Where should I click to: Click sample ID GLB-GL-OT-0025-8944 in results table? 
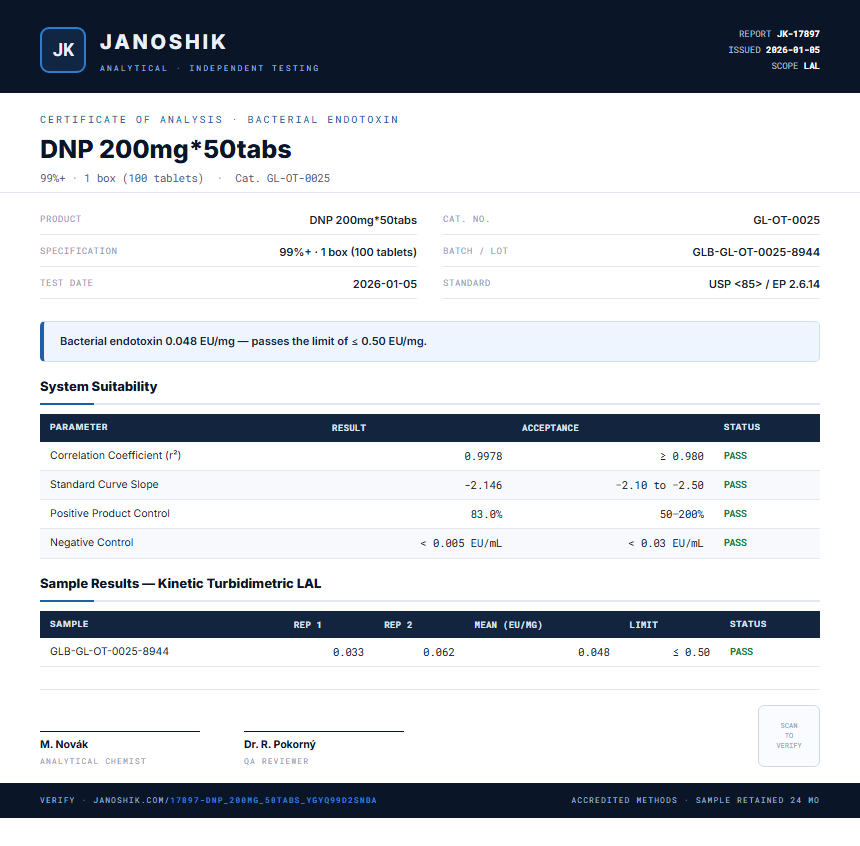tap(109, 651)
